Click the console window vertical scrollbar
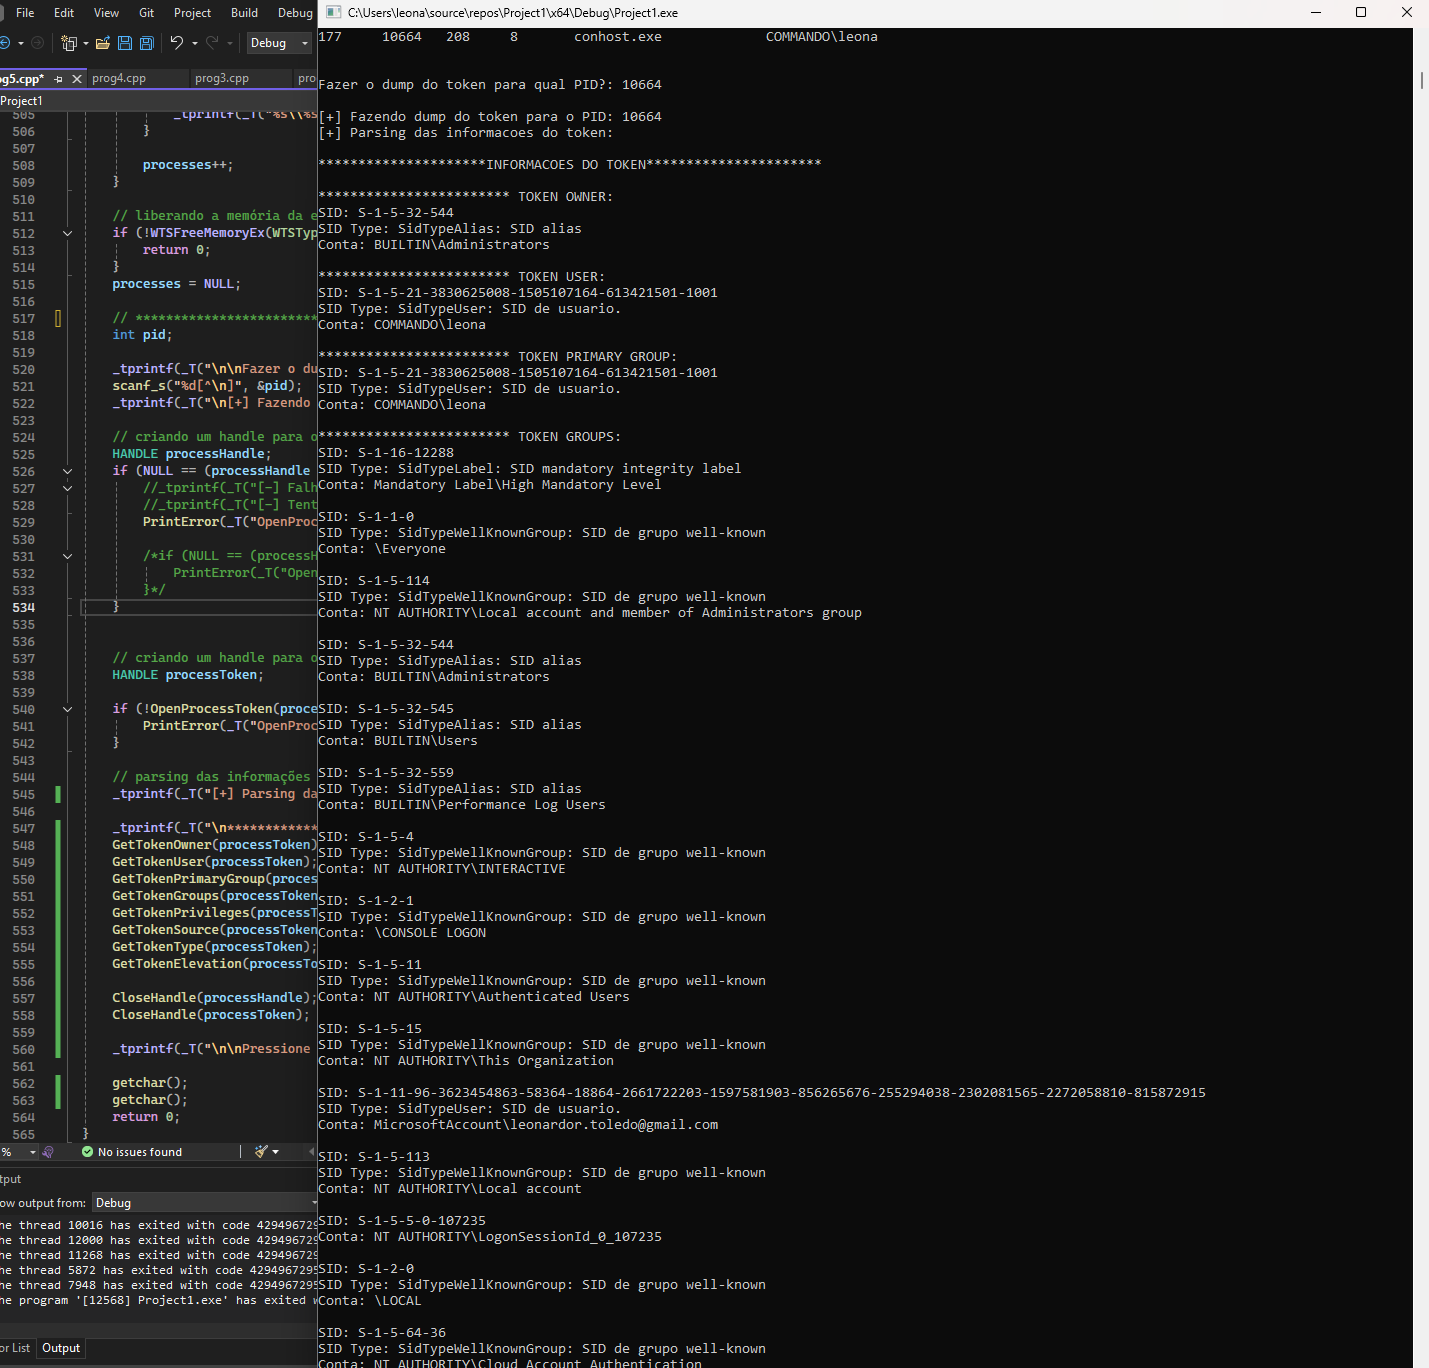 pos(1421,80)
